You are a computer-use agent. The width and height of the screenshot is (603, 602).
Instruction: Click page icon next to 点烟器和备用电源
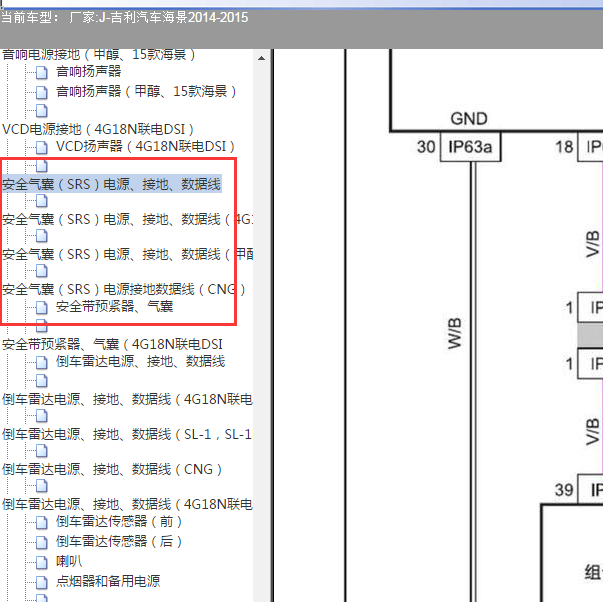tap(42, 582)
